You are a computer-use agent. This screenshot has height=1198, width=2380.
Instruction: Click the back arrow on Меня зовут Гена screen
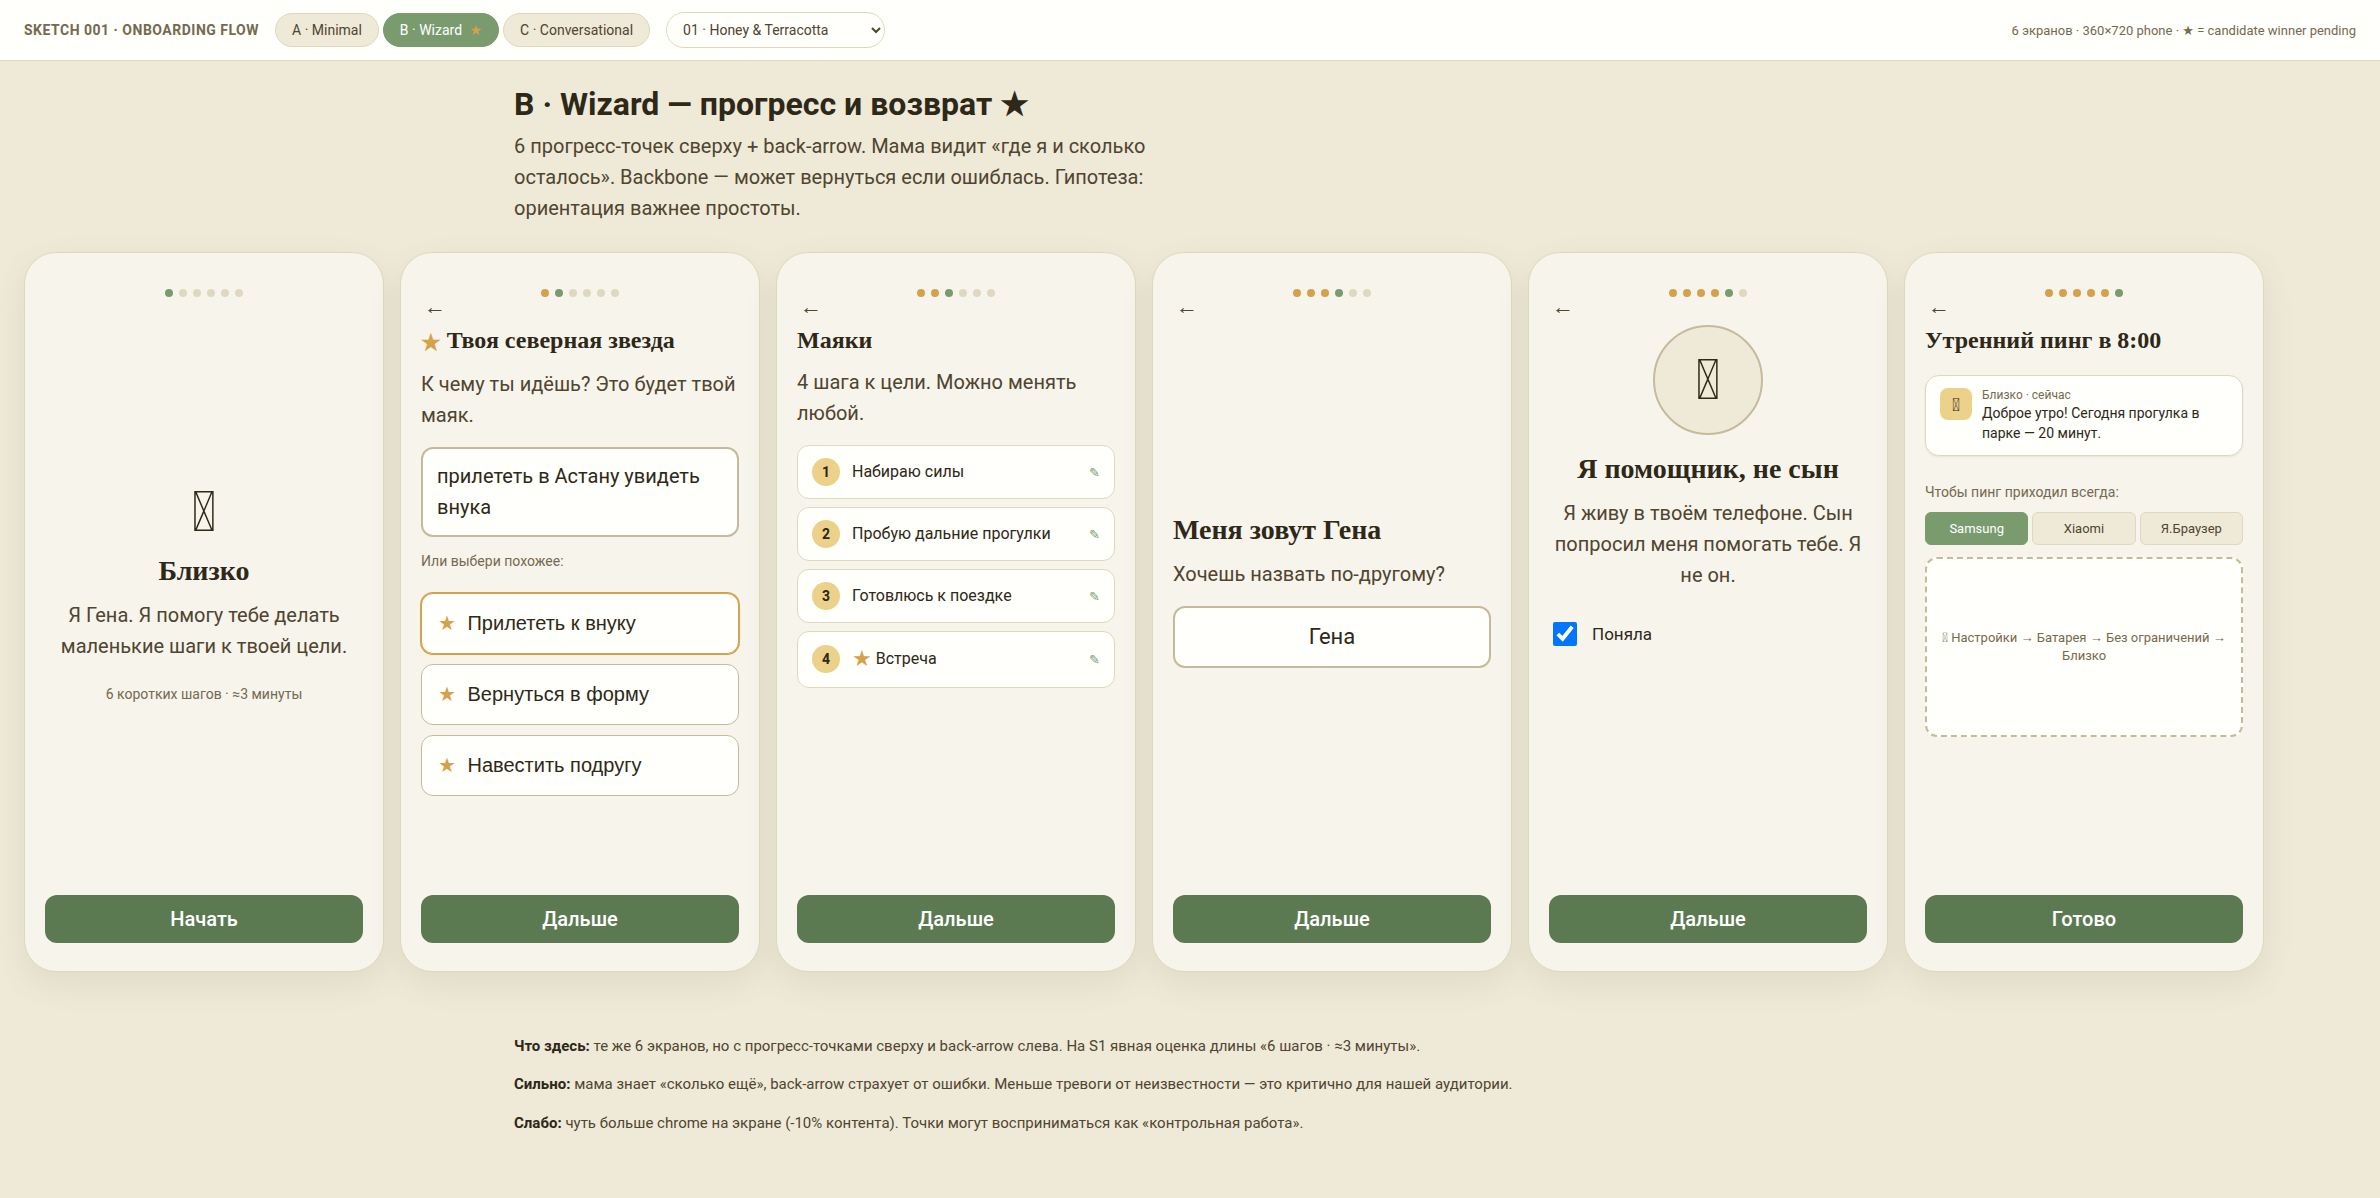1187,311
